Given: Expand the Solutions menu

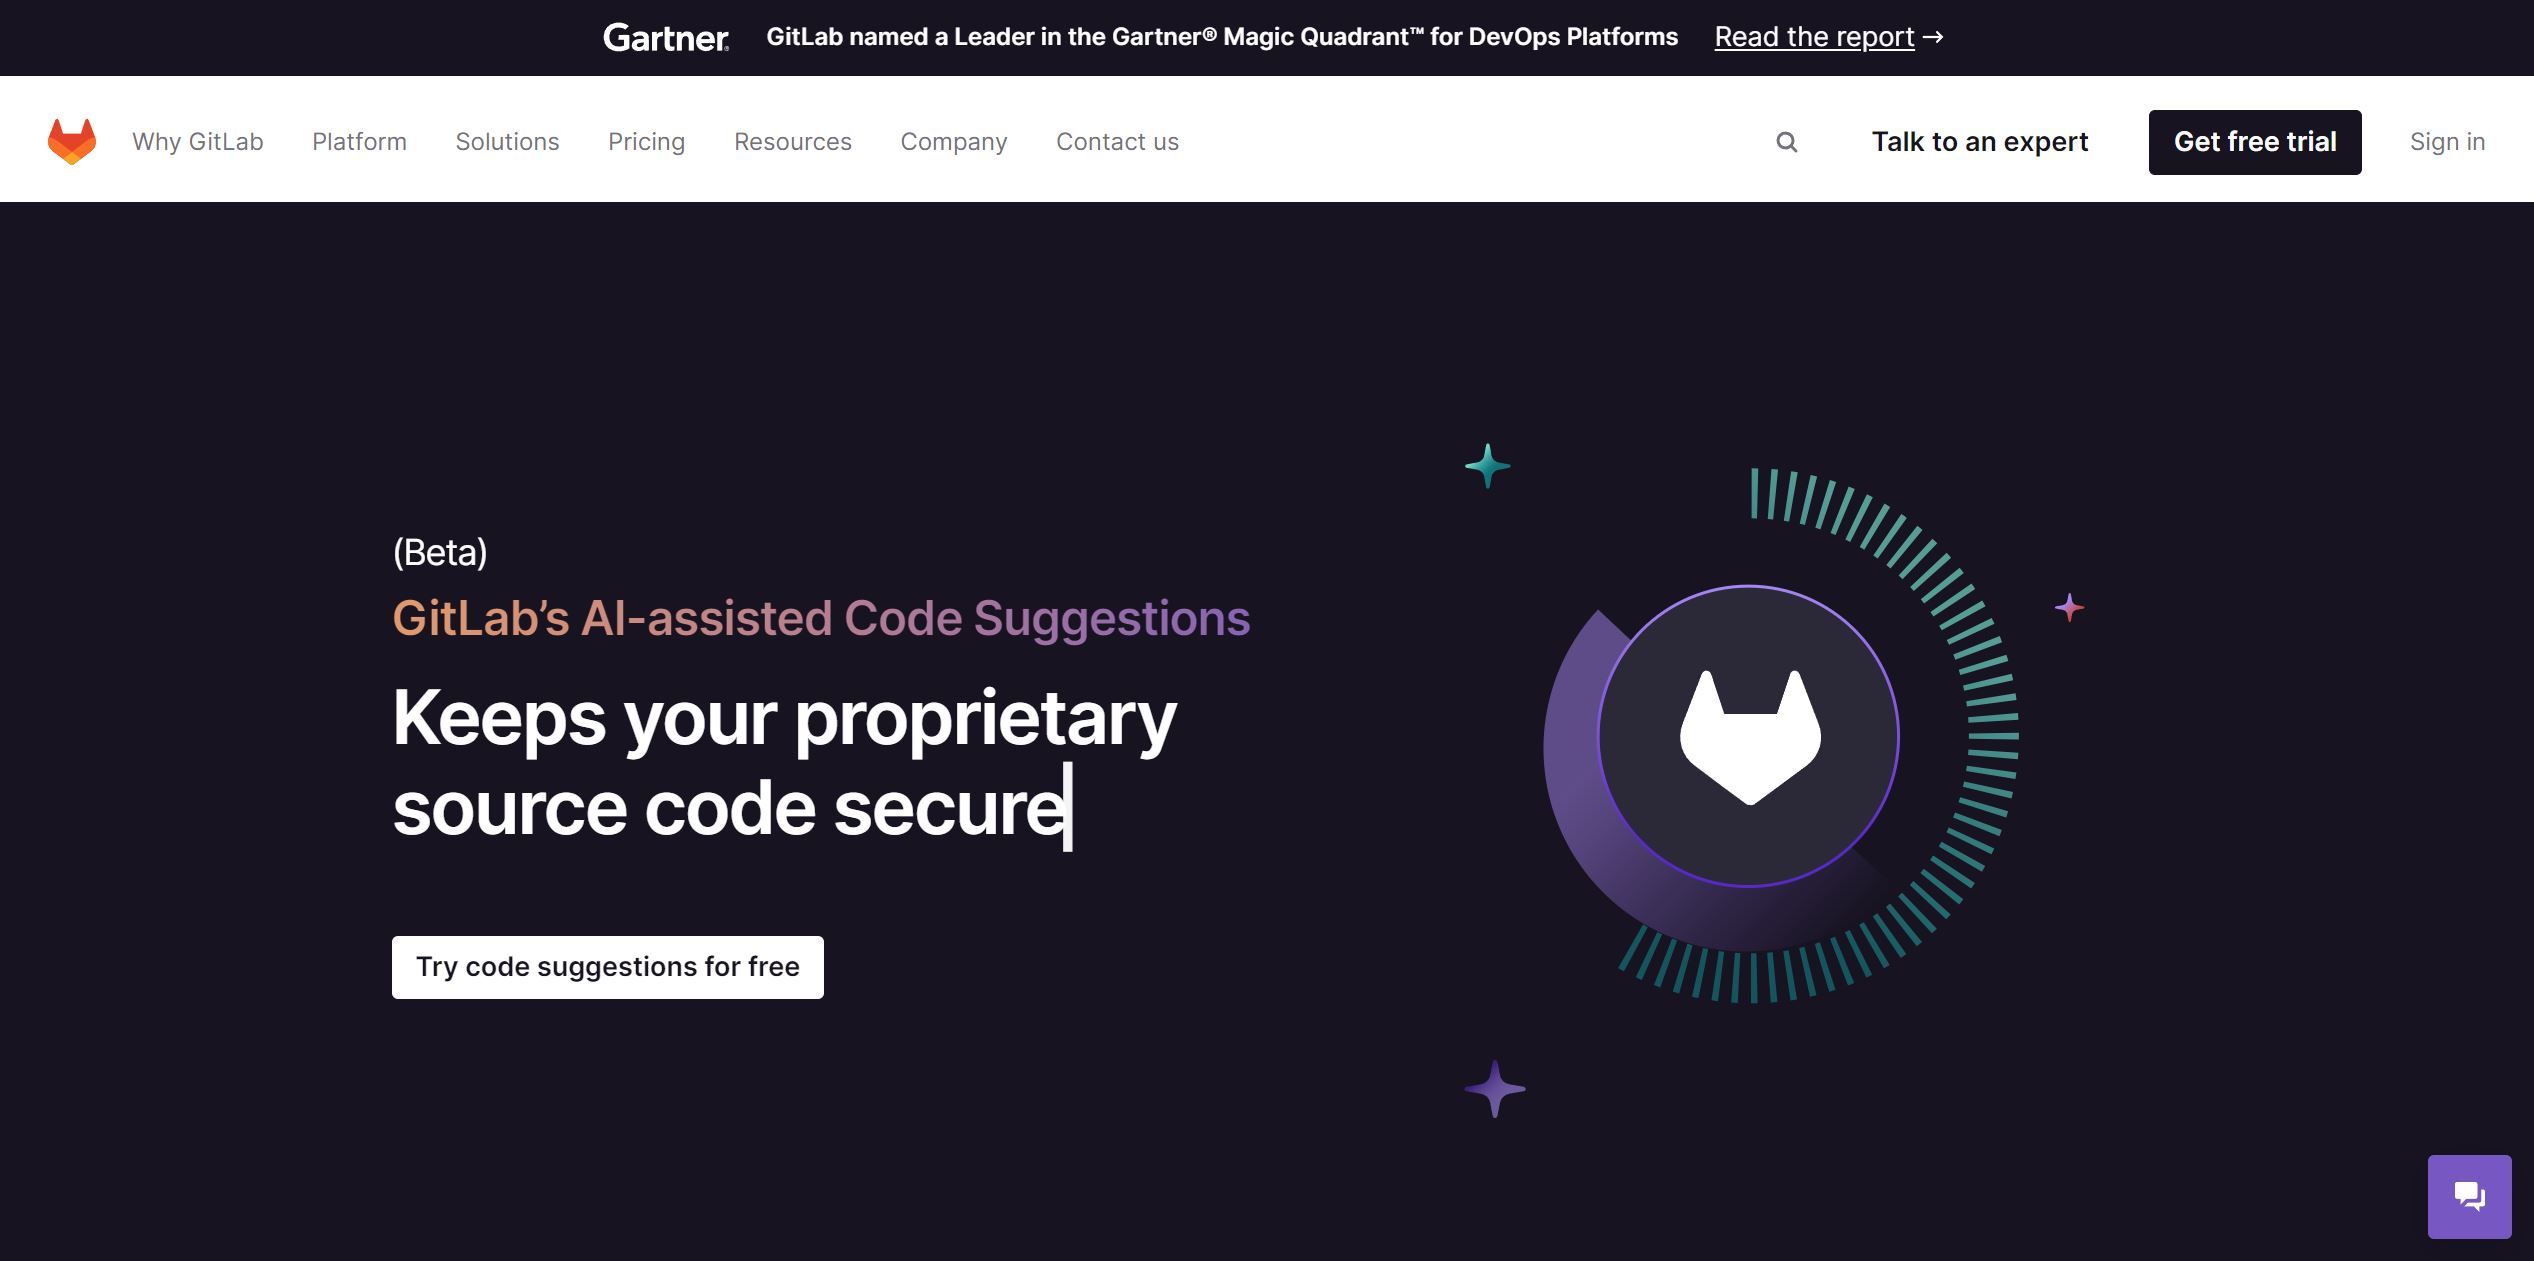Looking at the screenshot, I should pyautogui.click(x=507, y=141).
